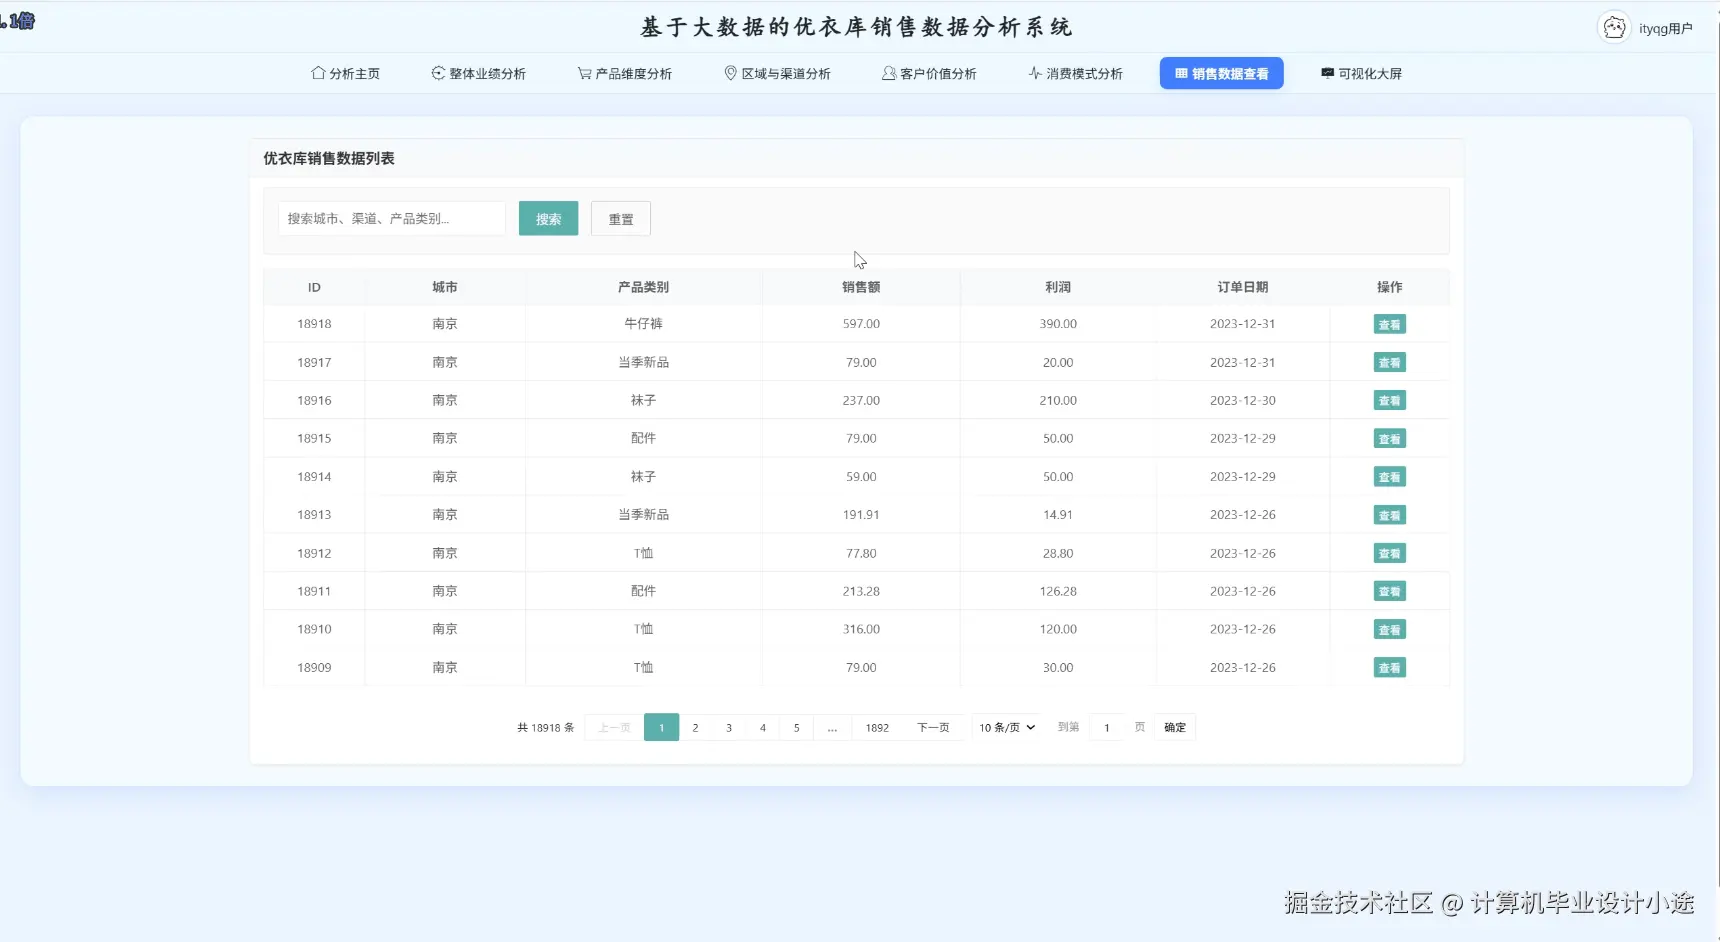The width and height of the screenshot is (1720, 942).
Task: Jump to last page 1892
Action: tap(877, 727)
